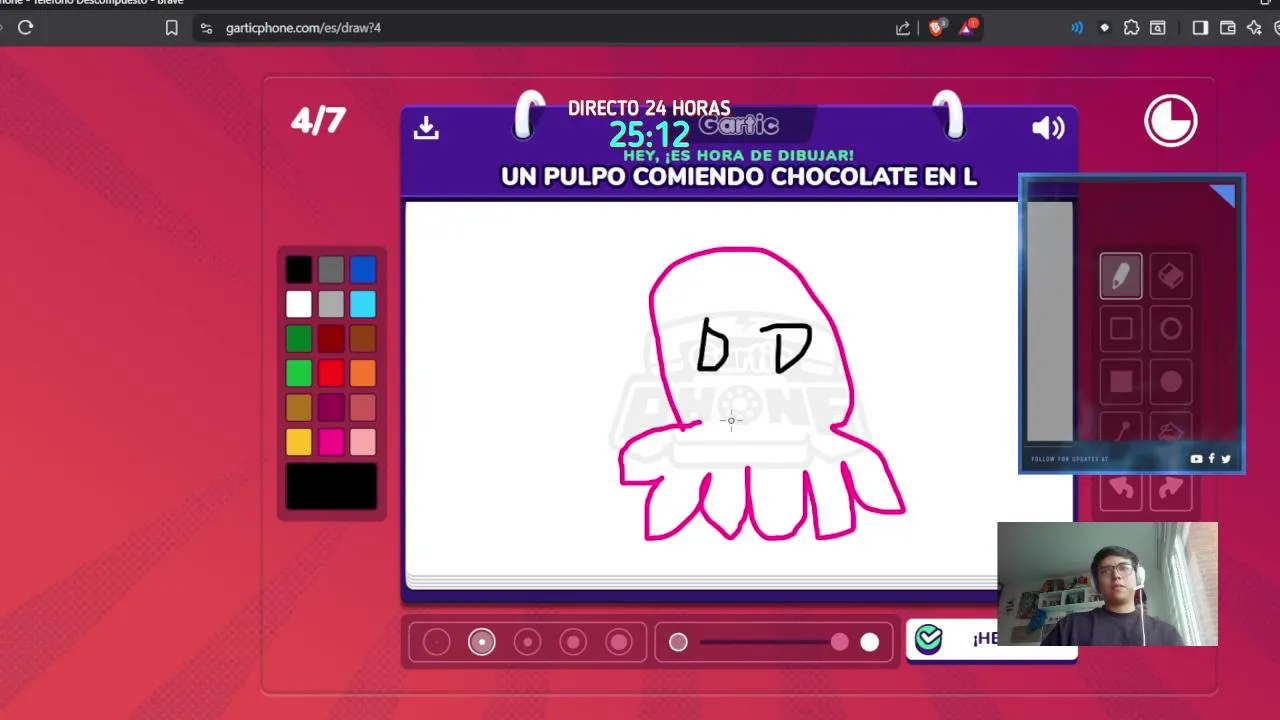Pick the dark red color swatch

click(331, 338)
